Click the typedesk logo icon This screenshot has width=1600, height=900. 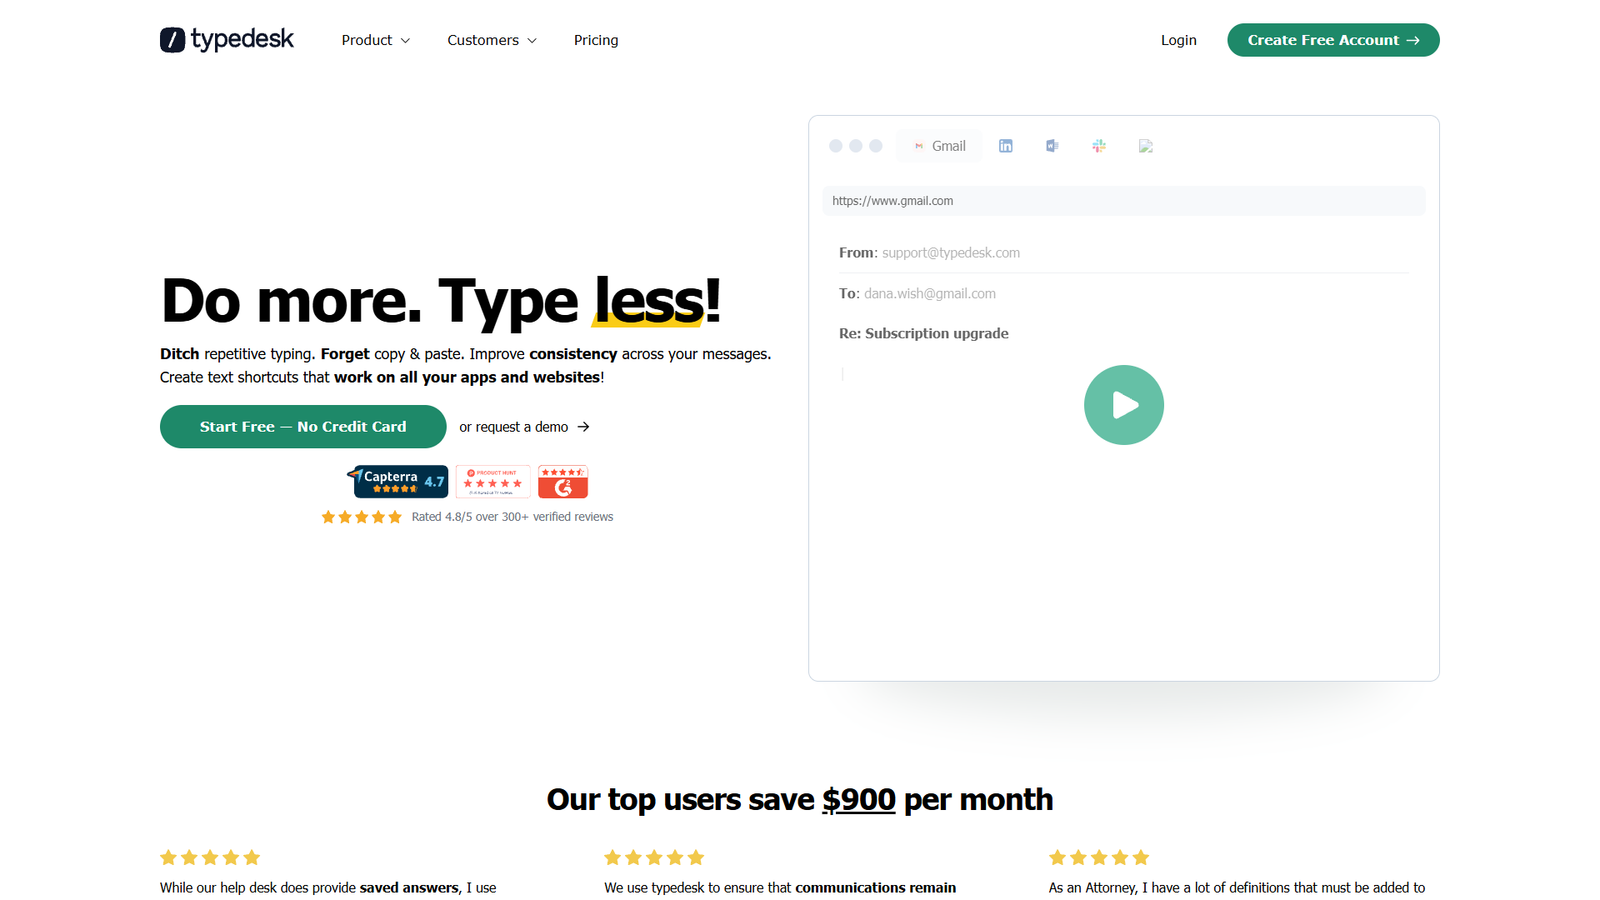pos(172,39)
